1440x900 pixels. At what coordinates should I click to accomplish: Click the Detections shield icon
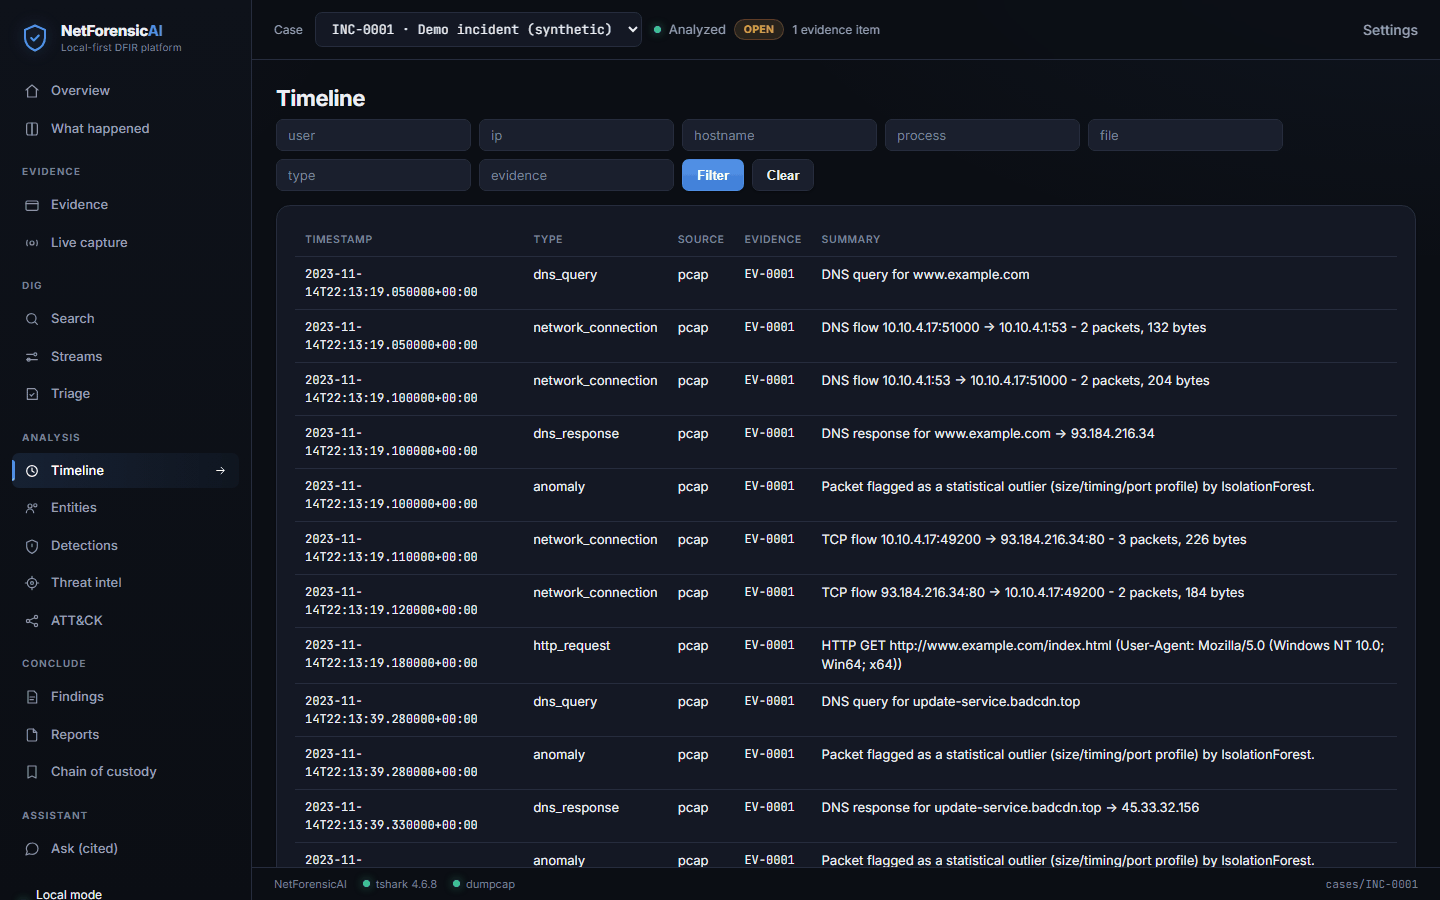[x=32, y=546]
